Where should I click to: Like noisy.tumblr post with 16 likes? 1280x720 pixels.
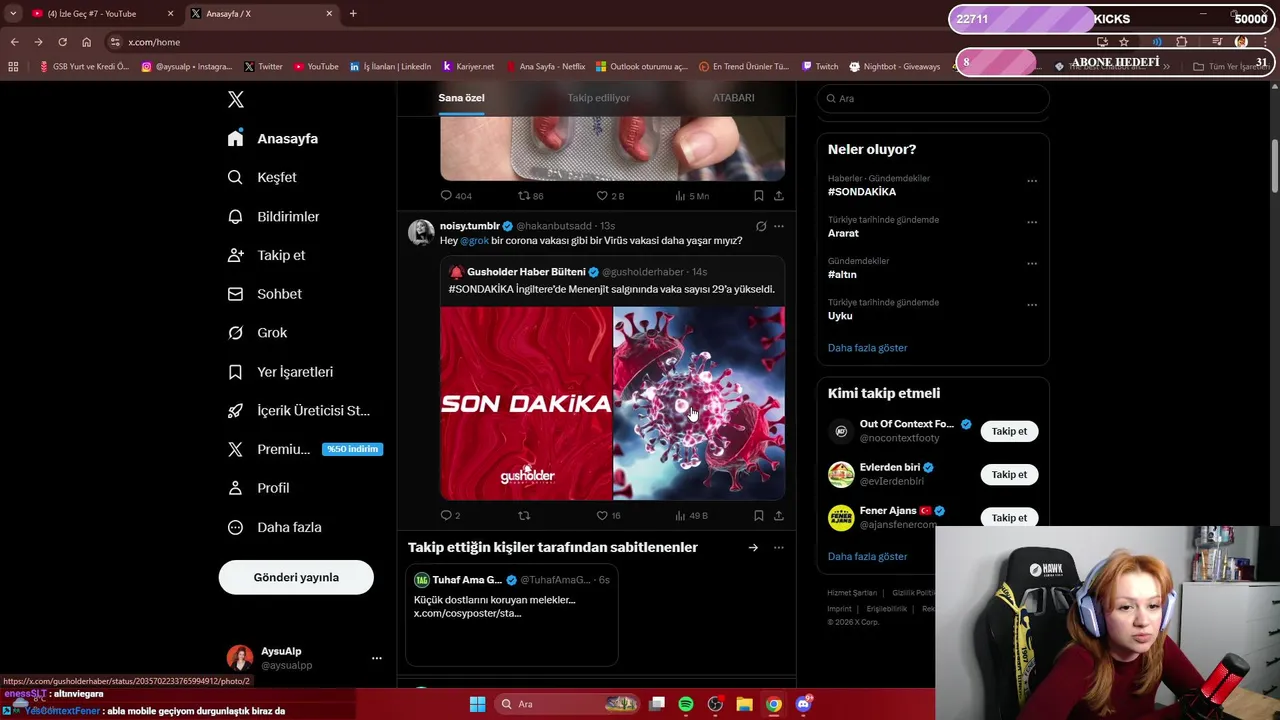(609, 516)
